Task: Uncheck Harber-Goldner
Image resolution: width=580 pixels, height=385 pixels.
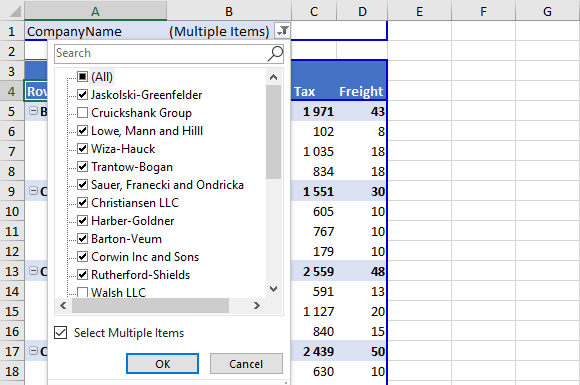Action: 82,221
